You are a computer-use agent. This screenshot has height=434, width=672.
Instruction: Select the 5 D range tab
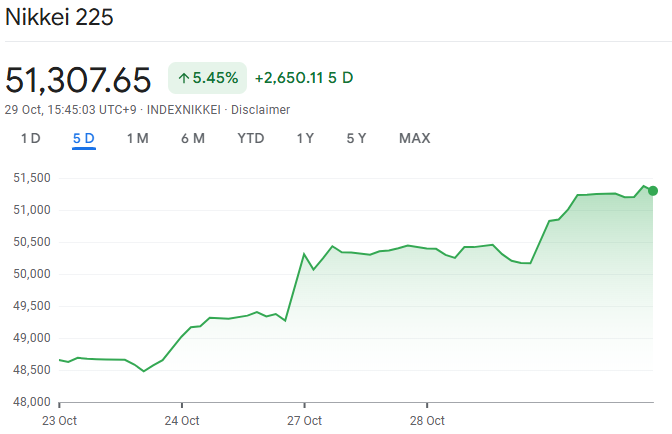(83, 138)
